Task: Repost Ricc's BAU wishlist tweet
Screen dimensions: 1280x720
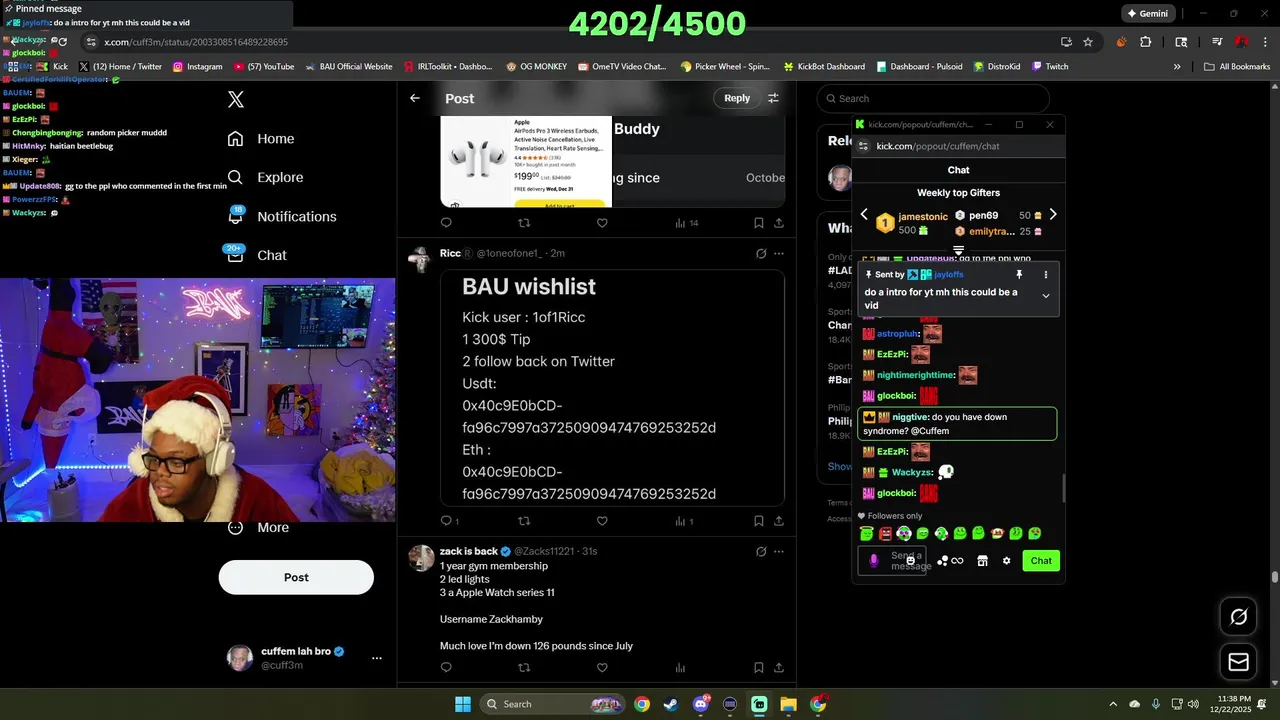Action: [524, 521]
